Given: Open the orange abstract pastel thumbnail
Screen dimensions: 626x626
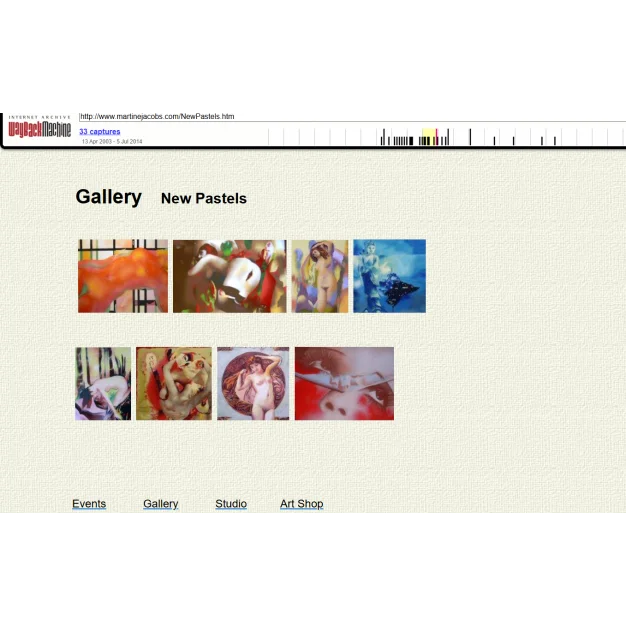Looking at the screenshot, I should click(123, 276).
